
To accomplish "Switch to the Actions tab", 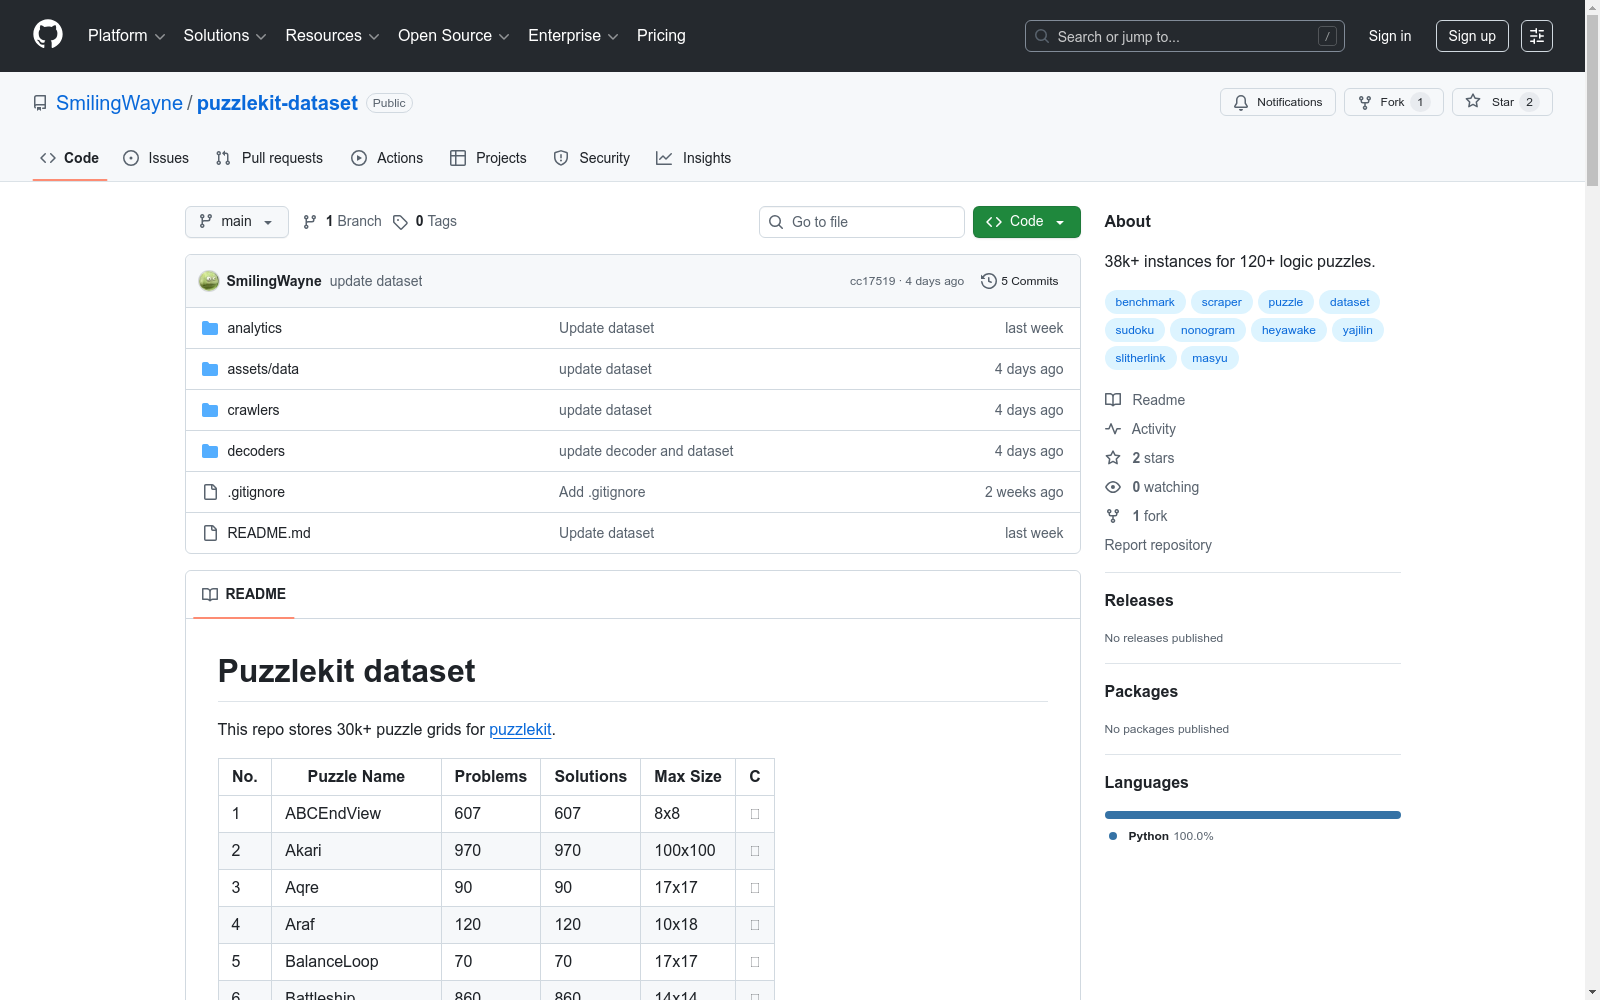I will click(387, 158).
